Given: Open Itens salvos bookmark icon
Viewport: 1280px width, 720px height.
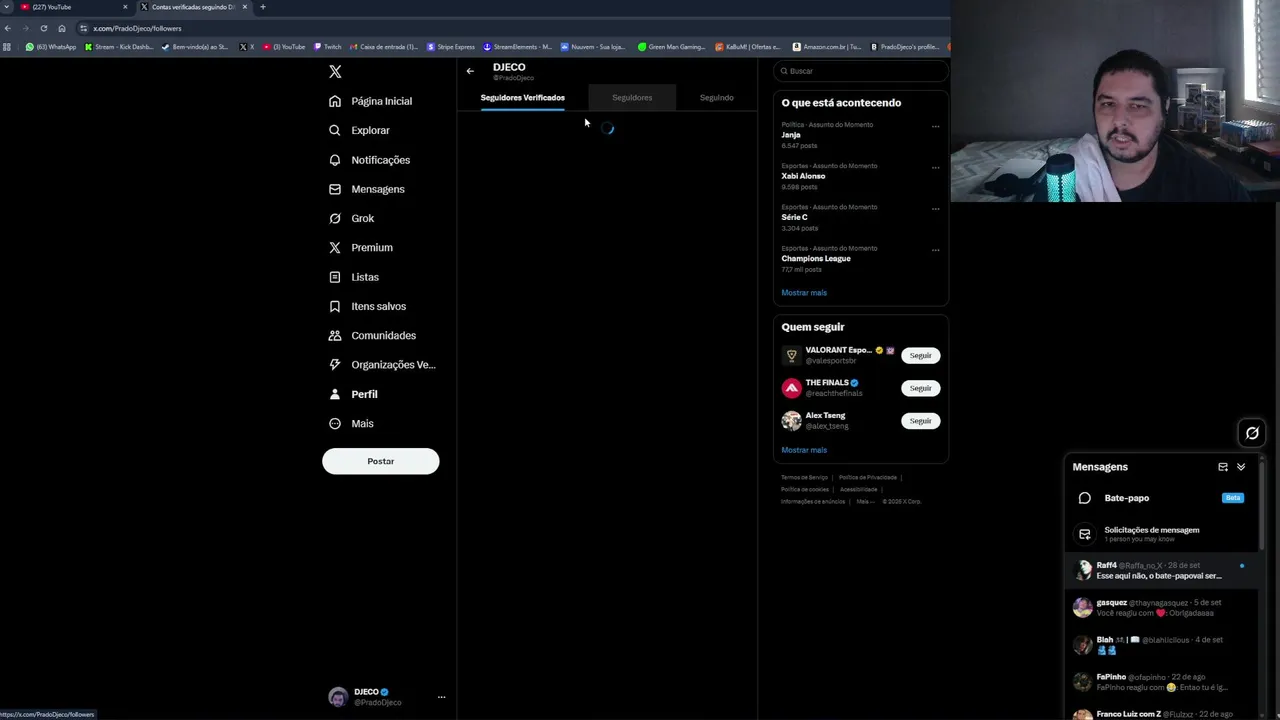Looking at the screenshot, I should [335, 306].
